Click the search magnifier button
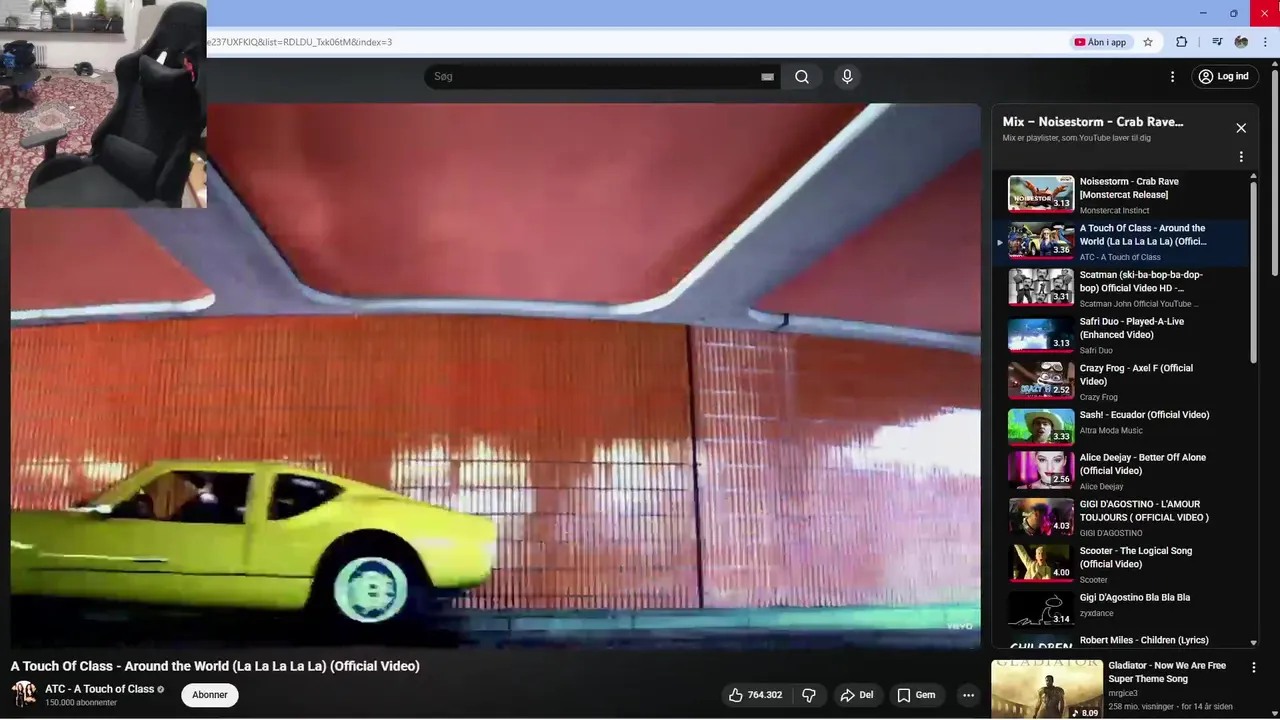This screenshot has height=720, width=1280. coord(802,77)
